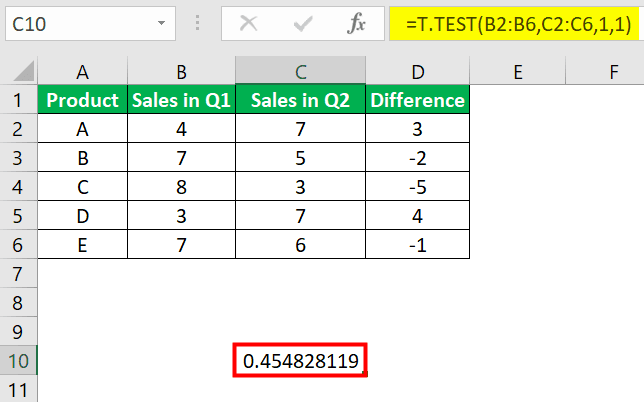This screenshot has height=402, width=644.
Task: Click the 'Difference' header cell
Action: [416, 100]
